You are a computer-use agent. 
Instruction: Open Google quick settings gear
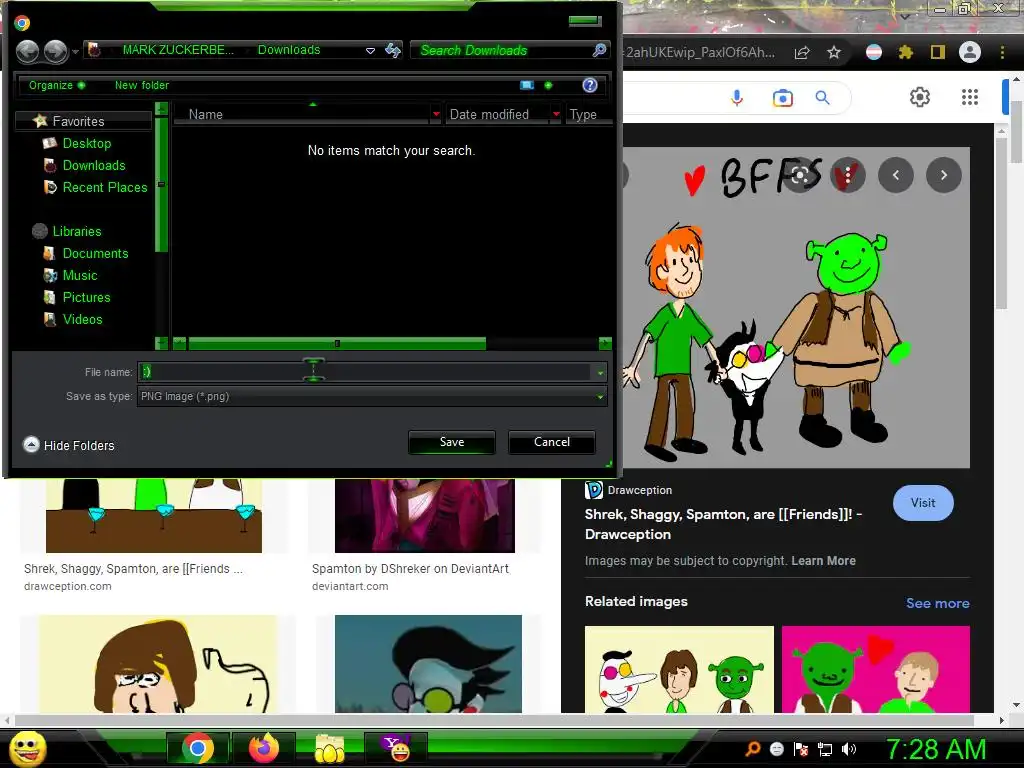coord(920,97)
